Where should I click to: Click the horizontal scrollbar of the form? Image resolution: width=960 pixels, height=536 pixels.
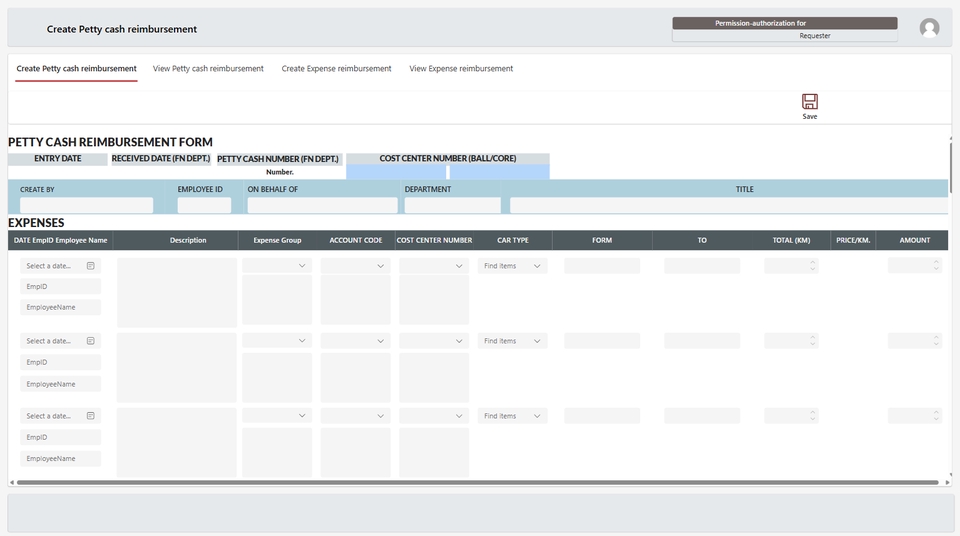(x=478, y=483)
